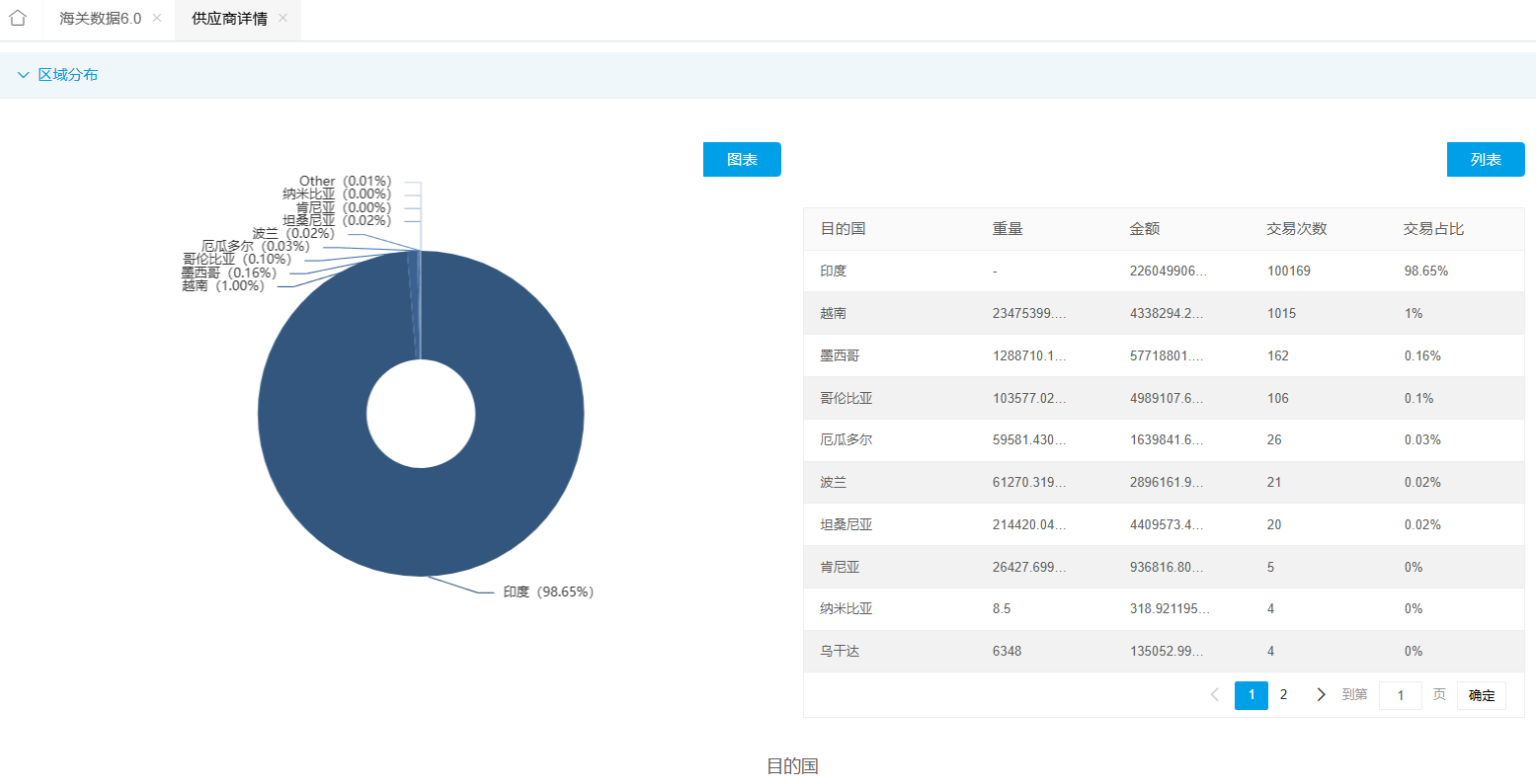Click the 厄瓜多尔（0.03%） chart label
This screenshot has width=1536, height=779.
pos(255,246)
